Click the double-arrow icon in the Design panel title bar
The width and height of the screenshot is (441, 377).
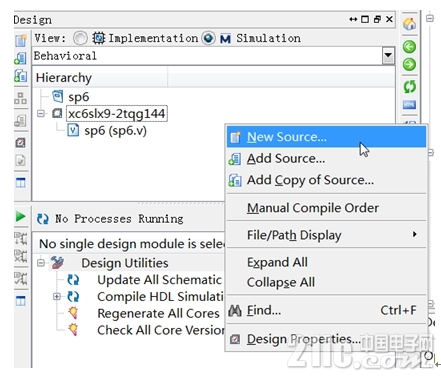[x=353, y=19]
